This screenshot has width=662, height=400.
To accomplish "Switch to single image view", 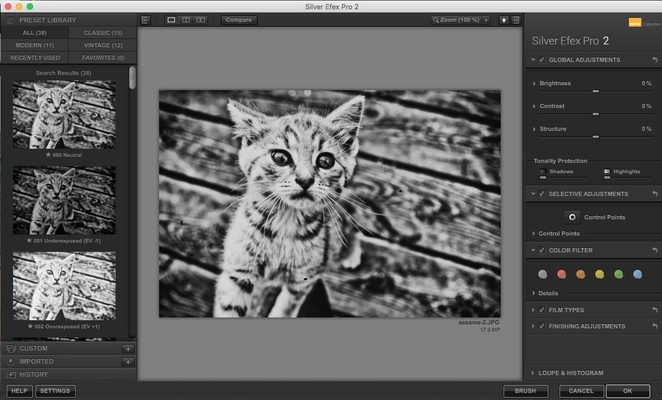I will 171,19.
